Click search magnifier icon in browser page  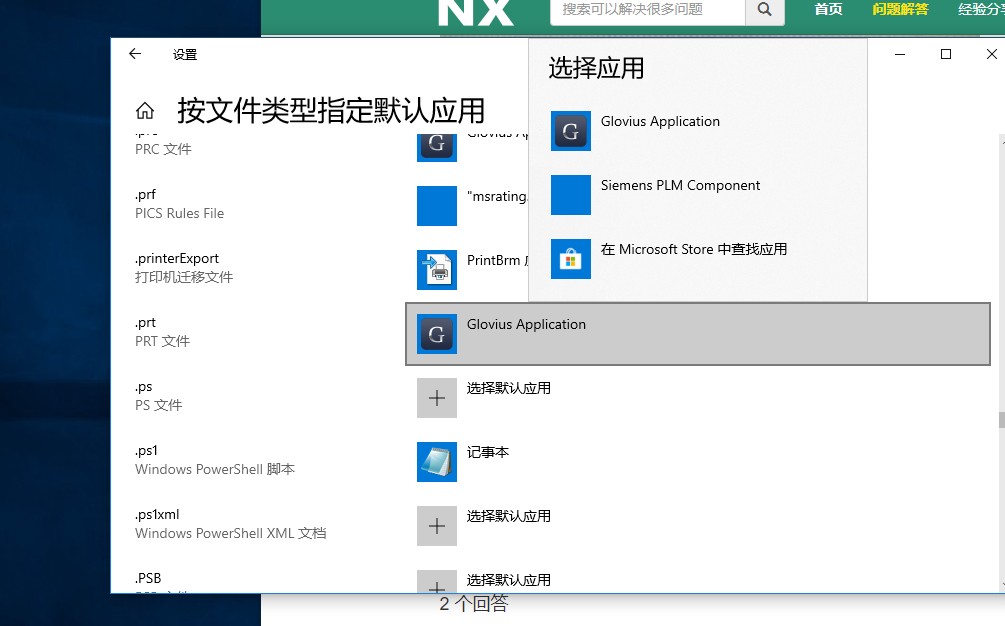tap(765, 10)
